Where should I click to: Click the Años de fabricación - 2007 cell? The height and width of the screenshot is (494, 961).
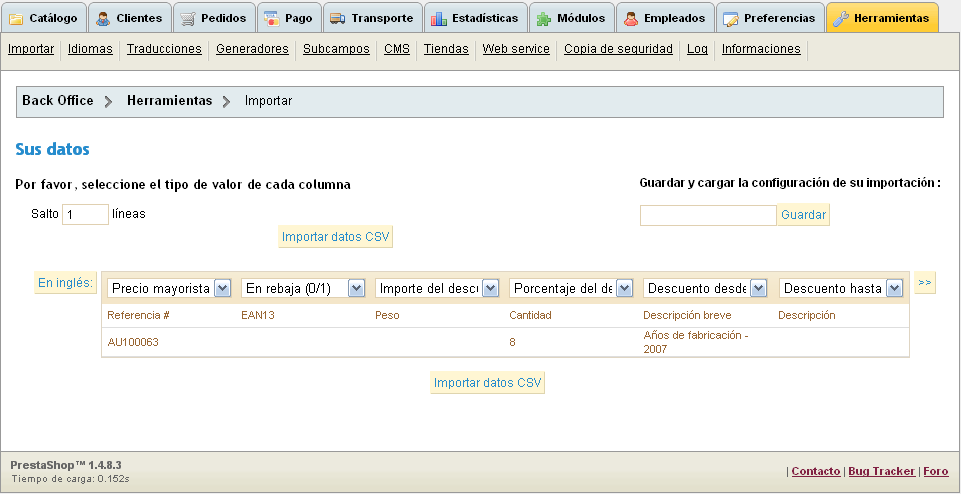696,343
